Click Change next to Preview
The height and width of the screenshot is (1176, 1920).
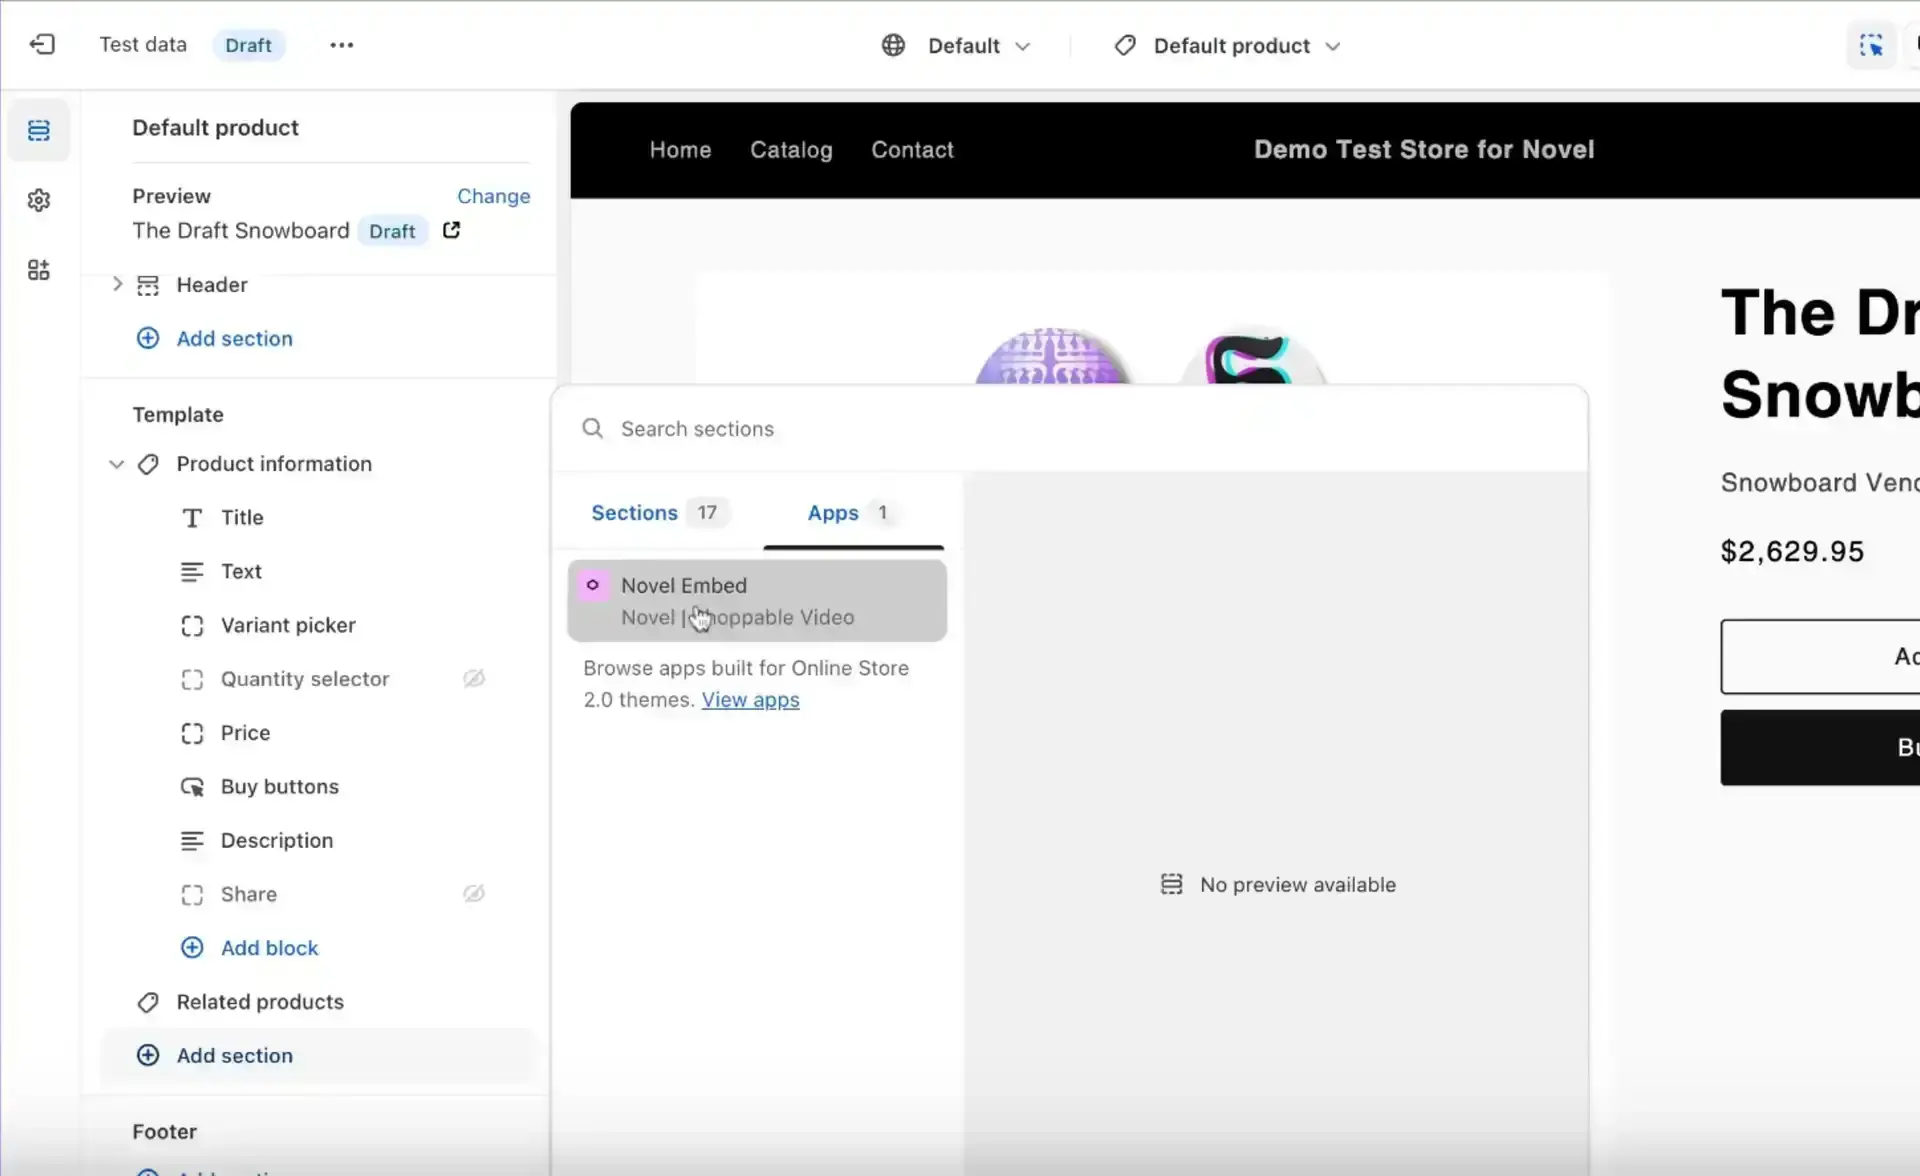click(493, 196)
